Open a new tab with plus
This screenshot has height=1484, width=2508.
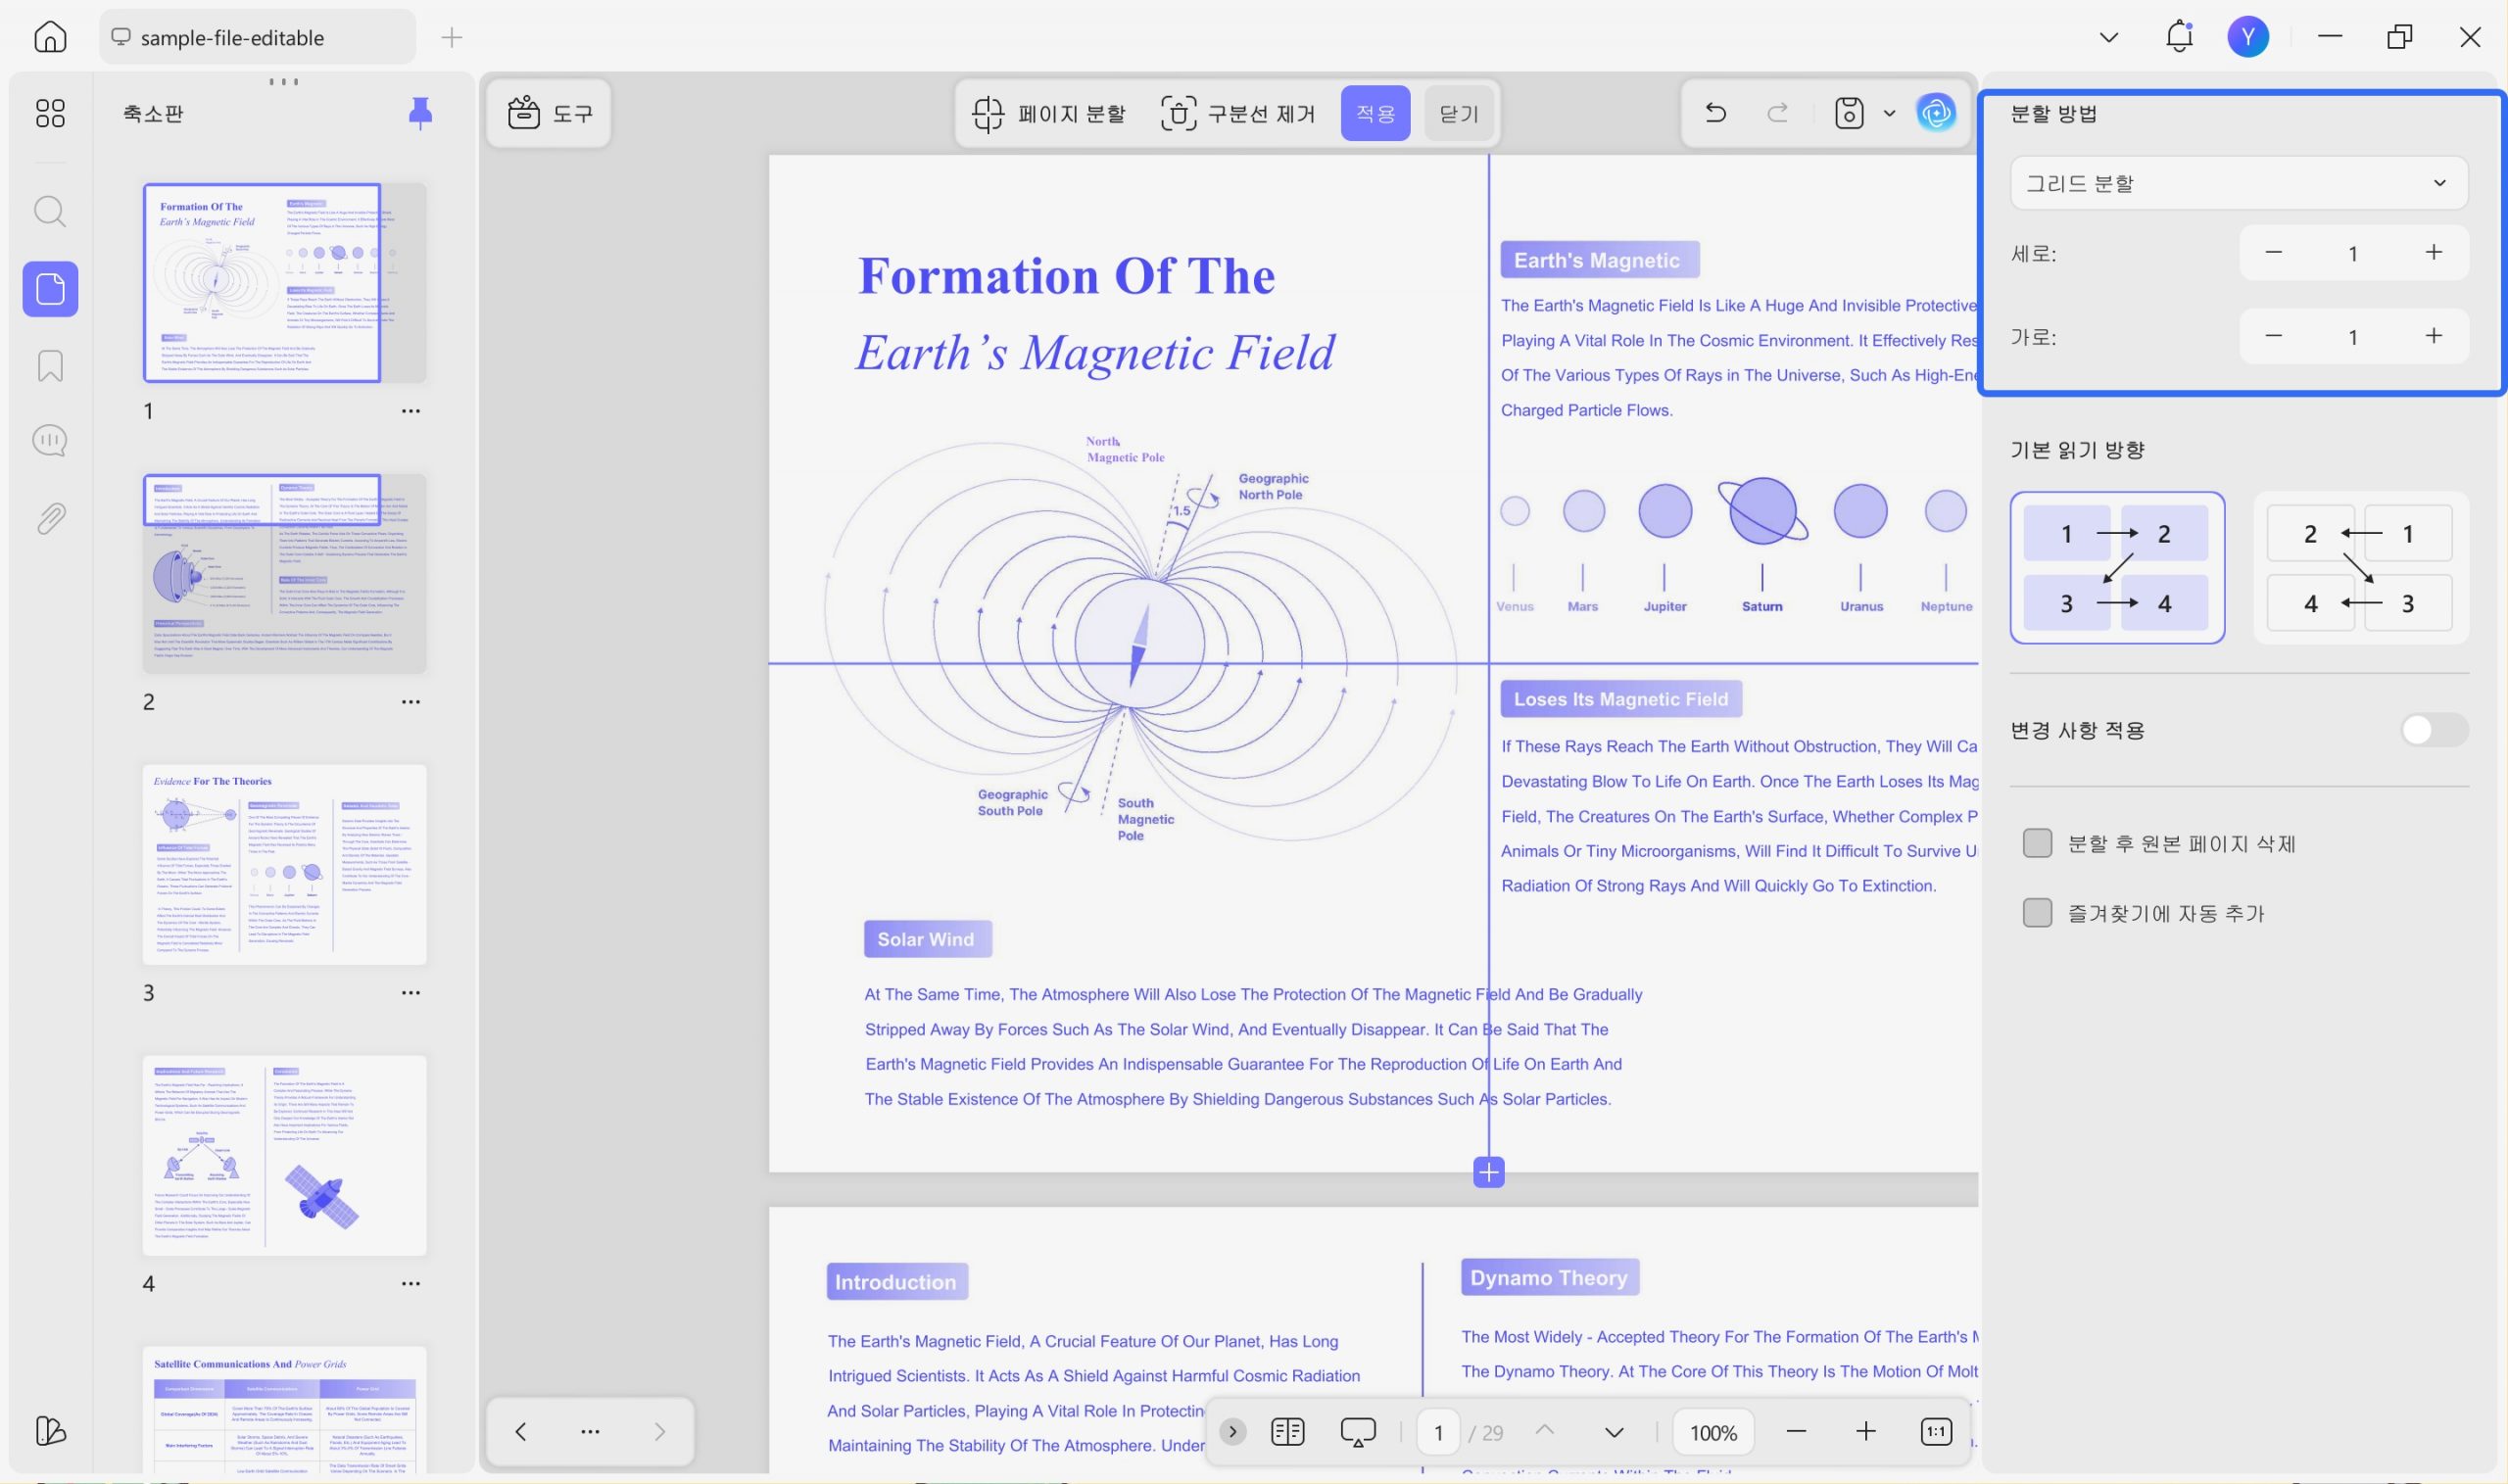(x=452, y=38)
